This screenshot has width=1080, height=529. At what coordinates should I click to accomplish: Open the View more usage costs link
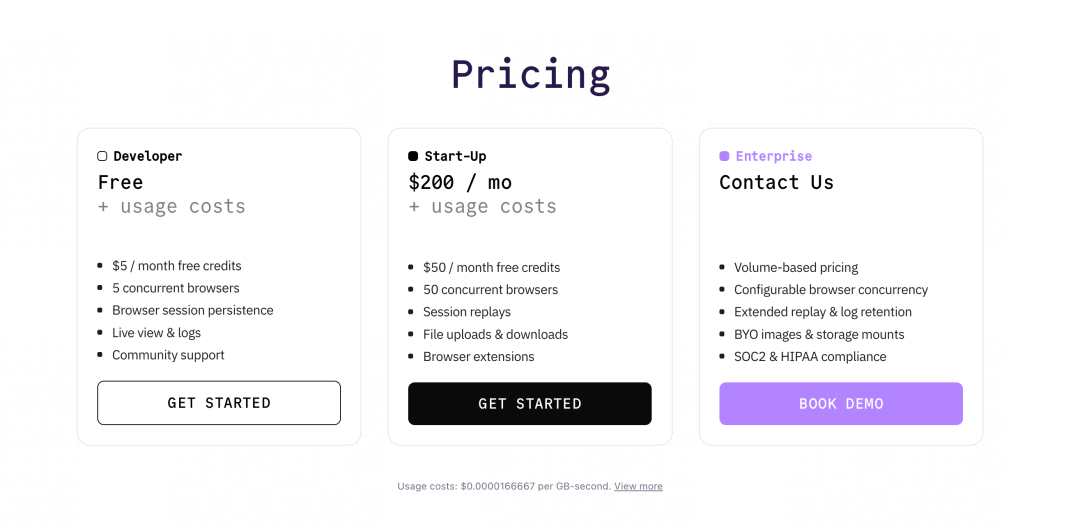(638, 486)
